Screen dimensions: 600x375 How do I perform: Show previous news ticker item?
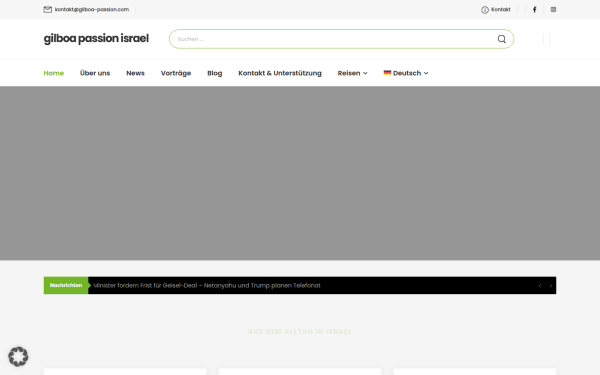pyautogui.click(x=540, y=286)
